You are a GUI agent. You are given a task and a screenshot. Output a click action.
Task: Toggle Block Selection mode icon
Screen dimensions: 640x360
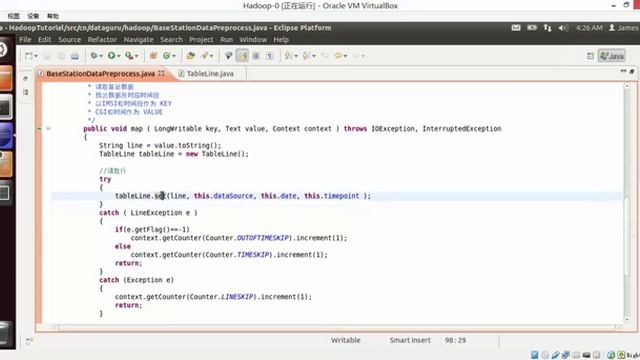click(256, 56)
